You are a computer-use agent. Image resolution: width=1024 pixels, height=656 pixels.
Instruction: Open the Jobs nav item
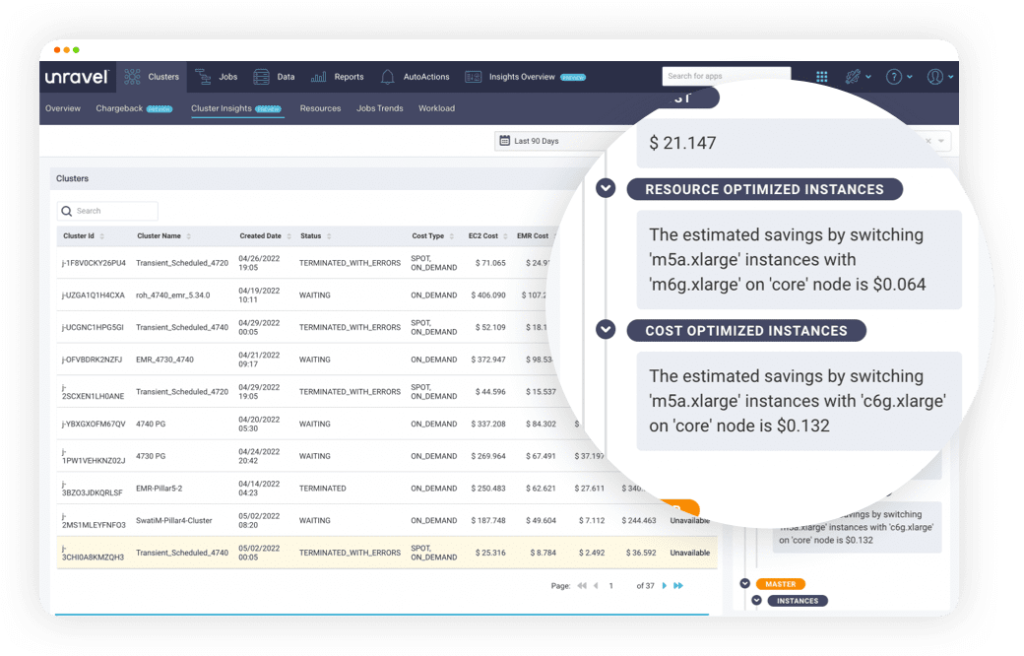[216, 76]
